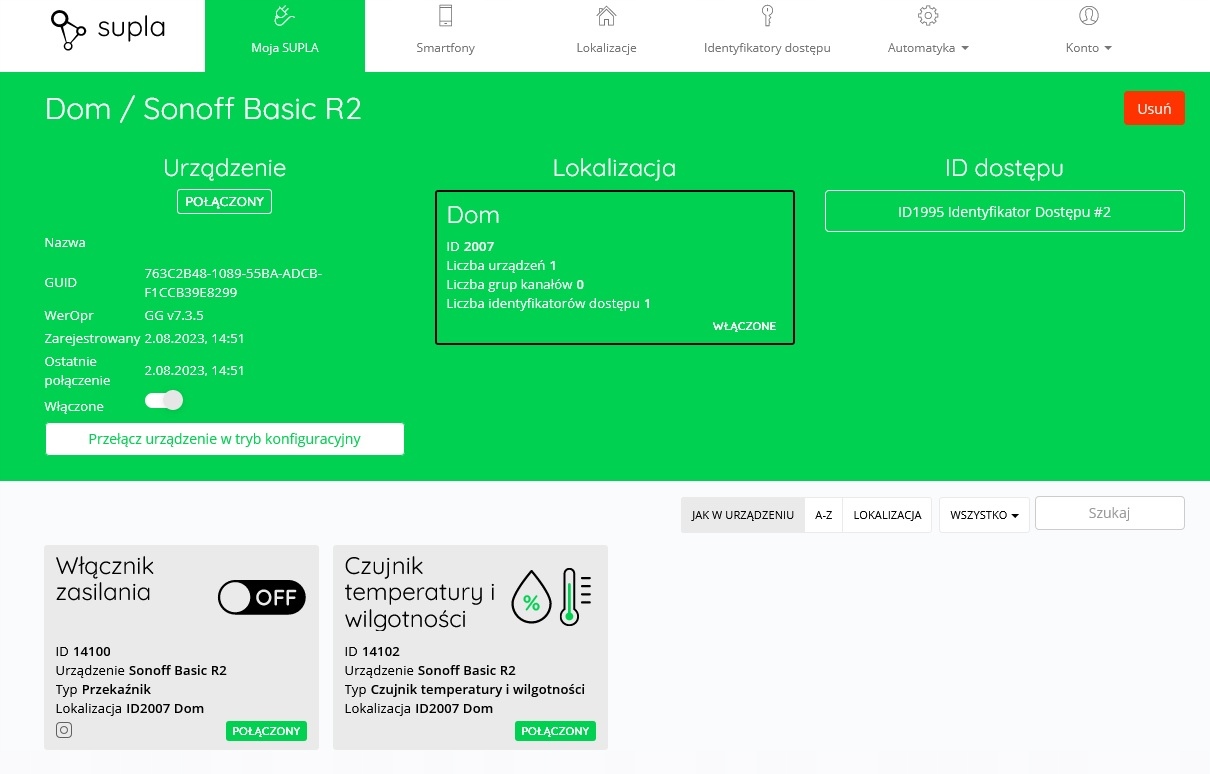1210x774 pixels.
Task: Sort channels by LOKALIZACJA
Action: pos(887,515)
